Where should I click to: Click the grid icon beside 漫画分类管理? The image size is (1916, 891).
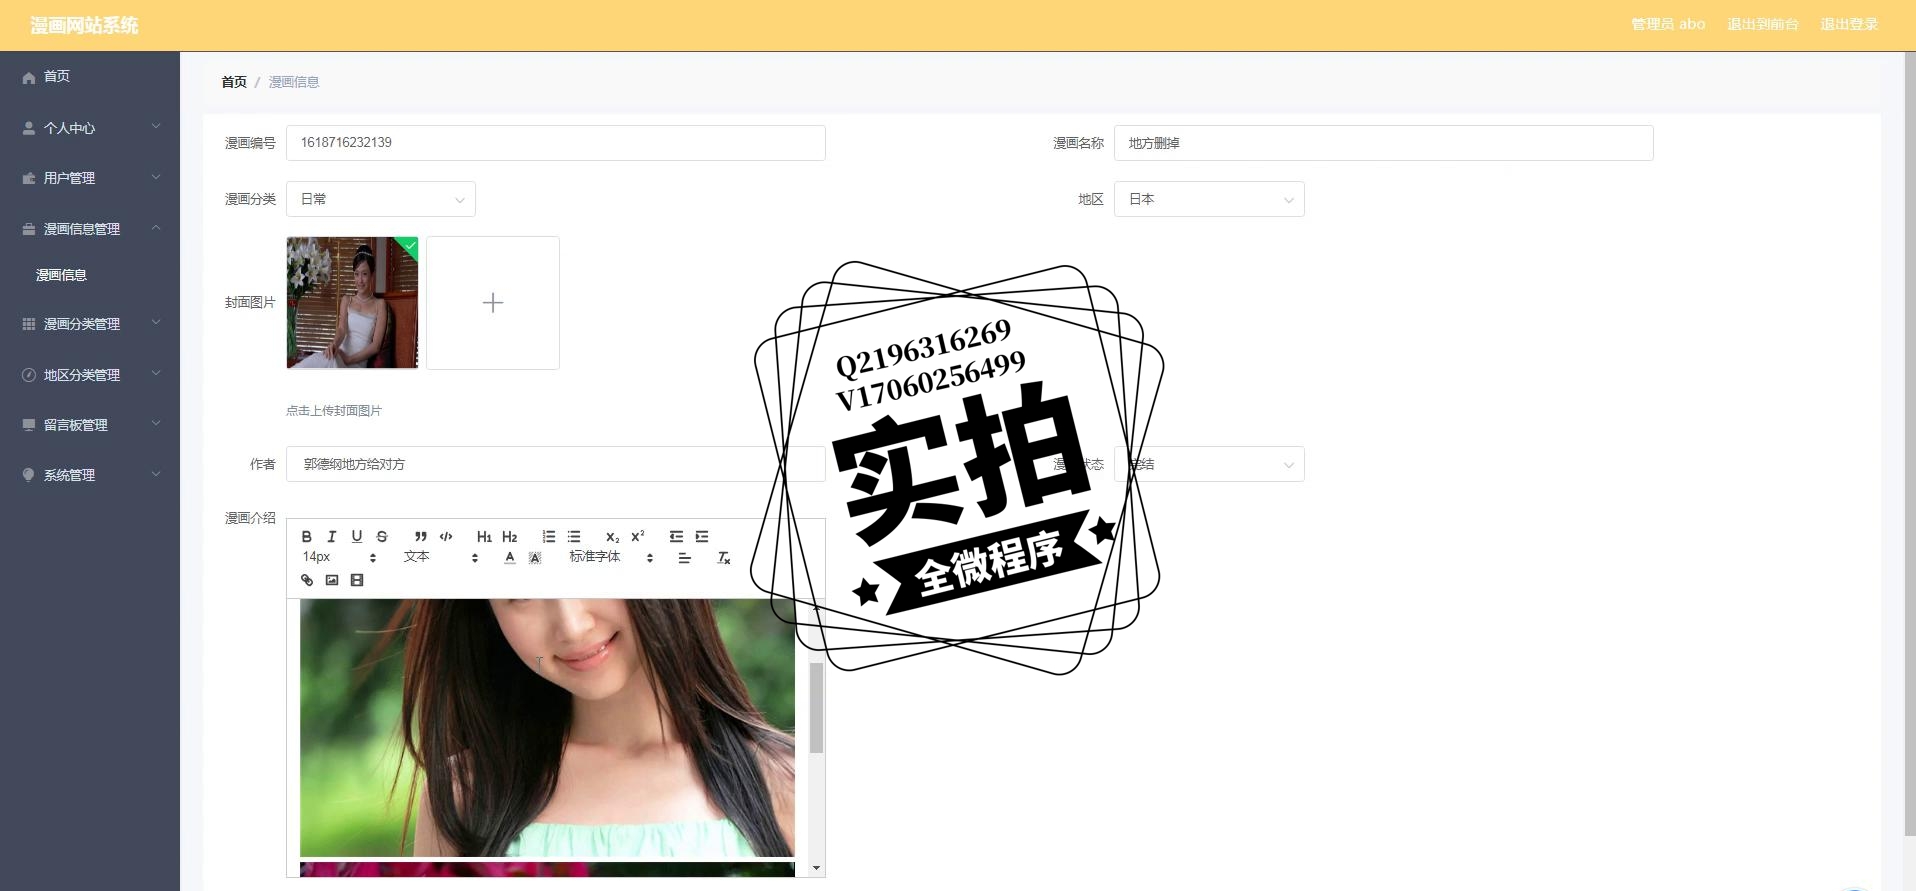coord(29,324)
